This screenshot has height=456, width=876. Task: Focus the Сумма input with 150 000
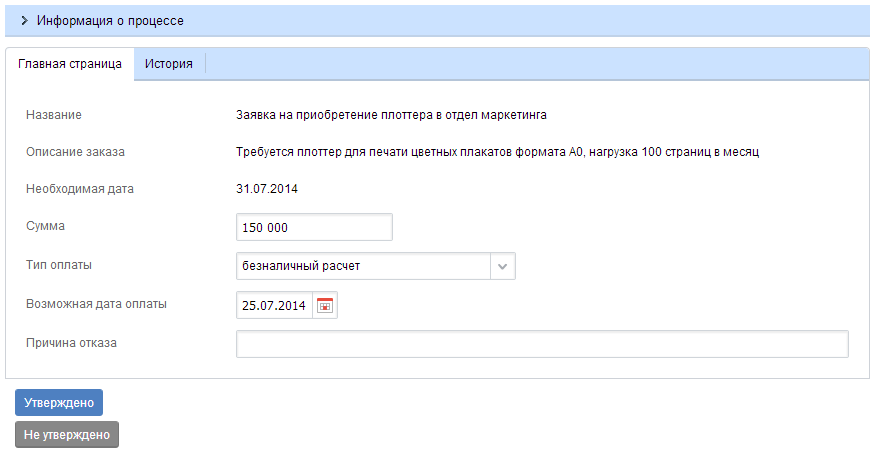[314, 228]
